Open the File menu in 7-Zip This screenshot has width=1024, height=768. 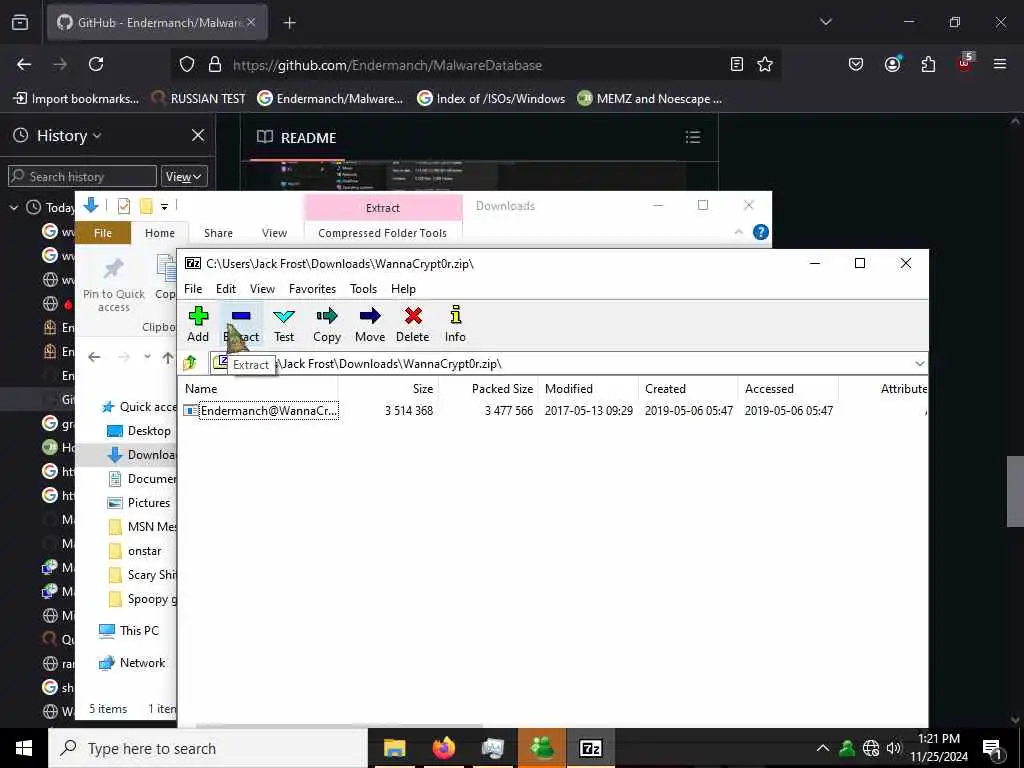point(193,289)
